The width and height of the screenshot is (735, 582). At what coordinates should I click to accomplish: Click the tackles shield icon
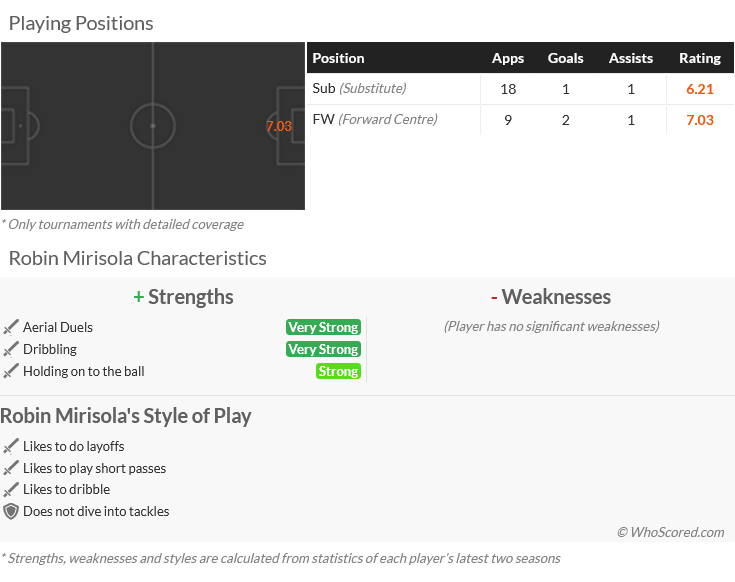coord(11,511)
